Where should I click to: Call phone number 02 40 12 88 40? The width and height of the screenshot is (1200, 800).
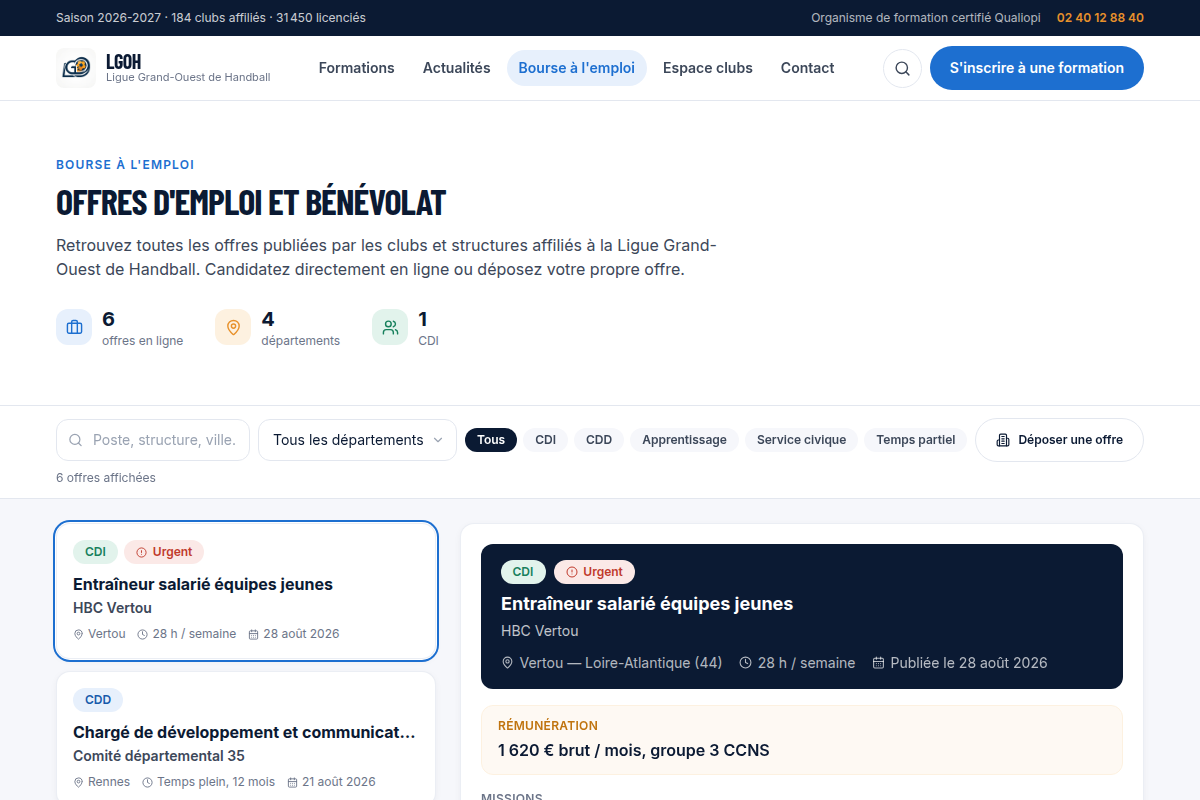point(1100,18)
